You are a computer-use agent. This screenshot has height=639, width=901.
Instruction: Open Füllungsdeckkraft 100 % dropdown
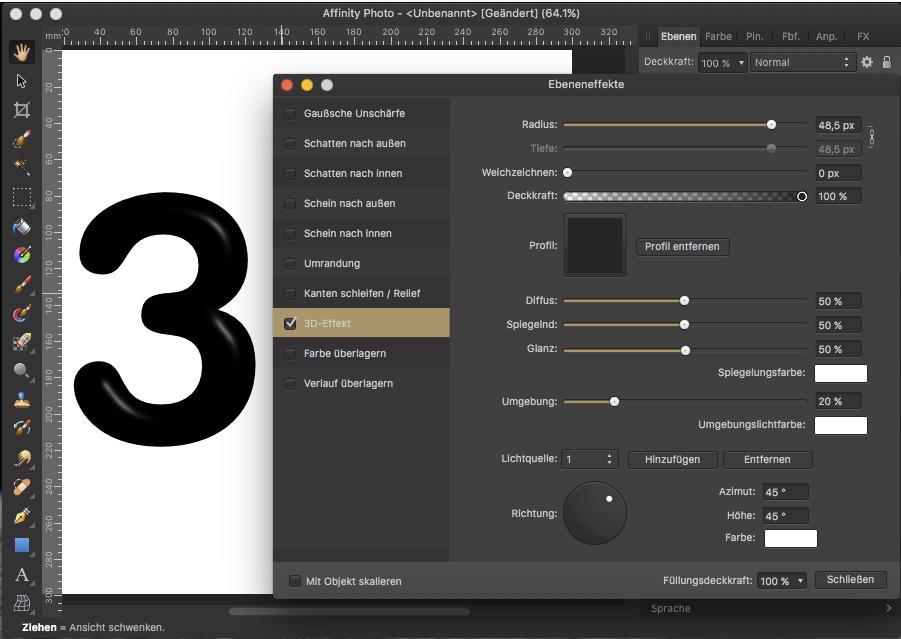pyautogui.click(x=782, y=581)
